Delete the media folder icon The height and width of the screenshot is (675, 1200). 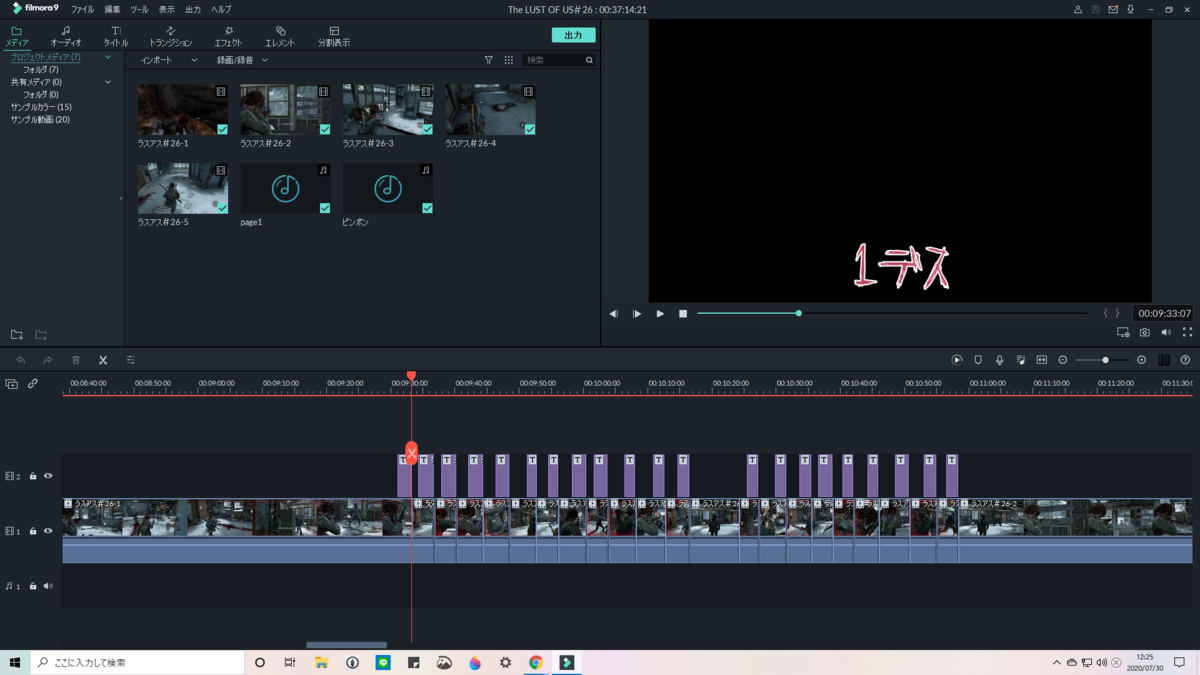tap(41, 335)
